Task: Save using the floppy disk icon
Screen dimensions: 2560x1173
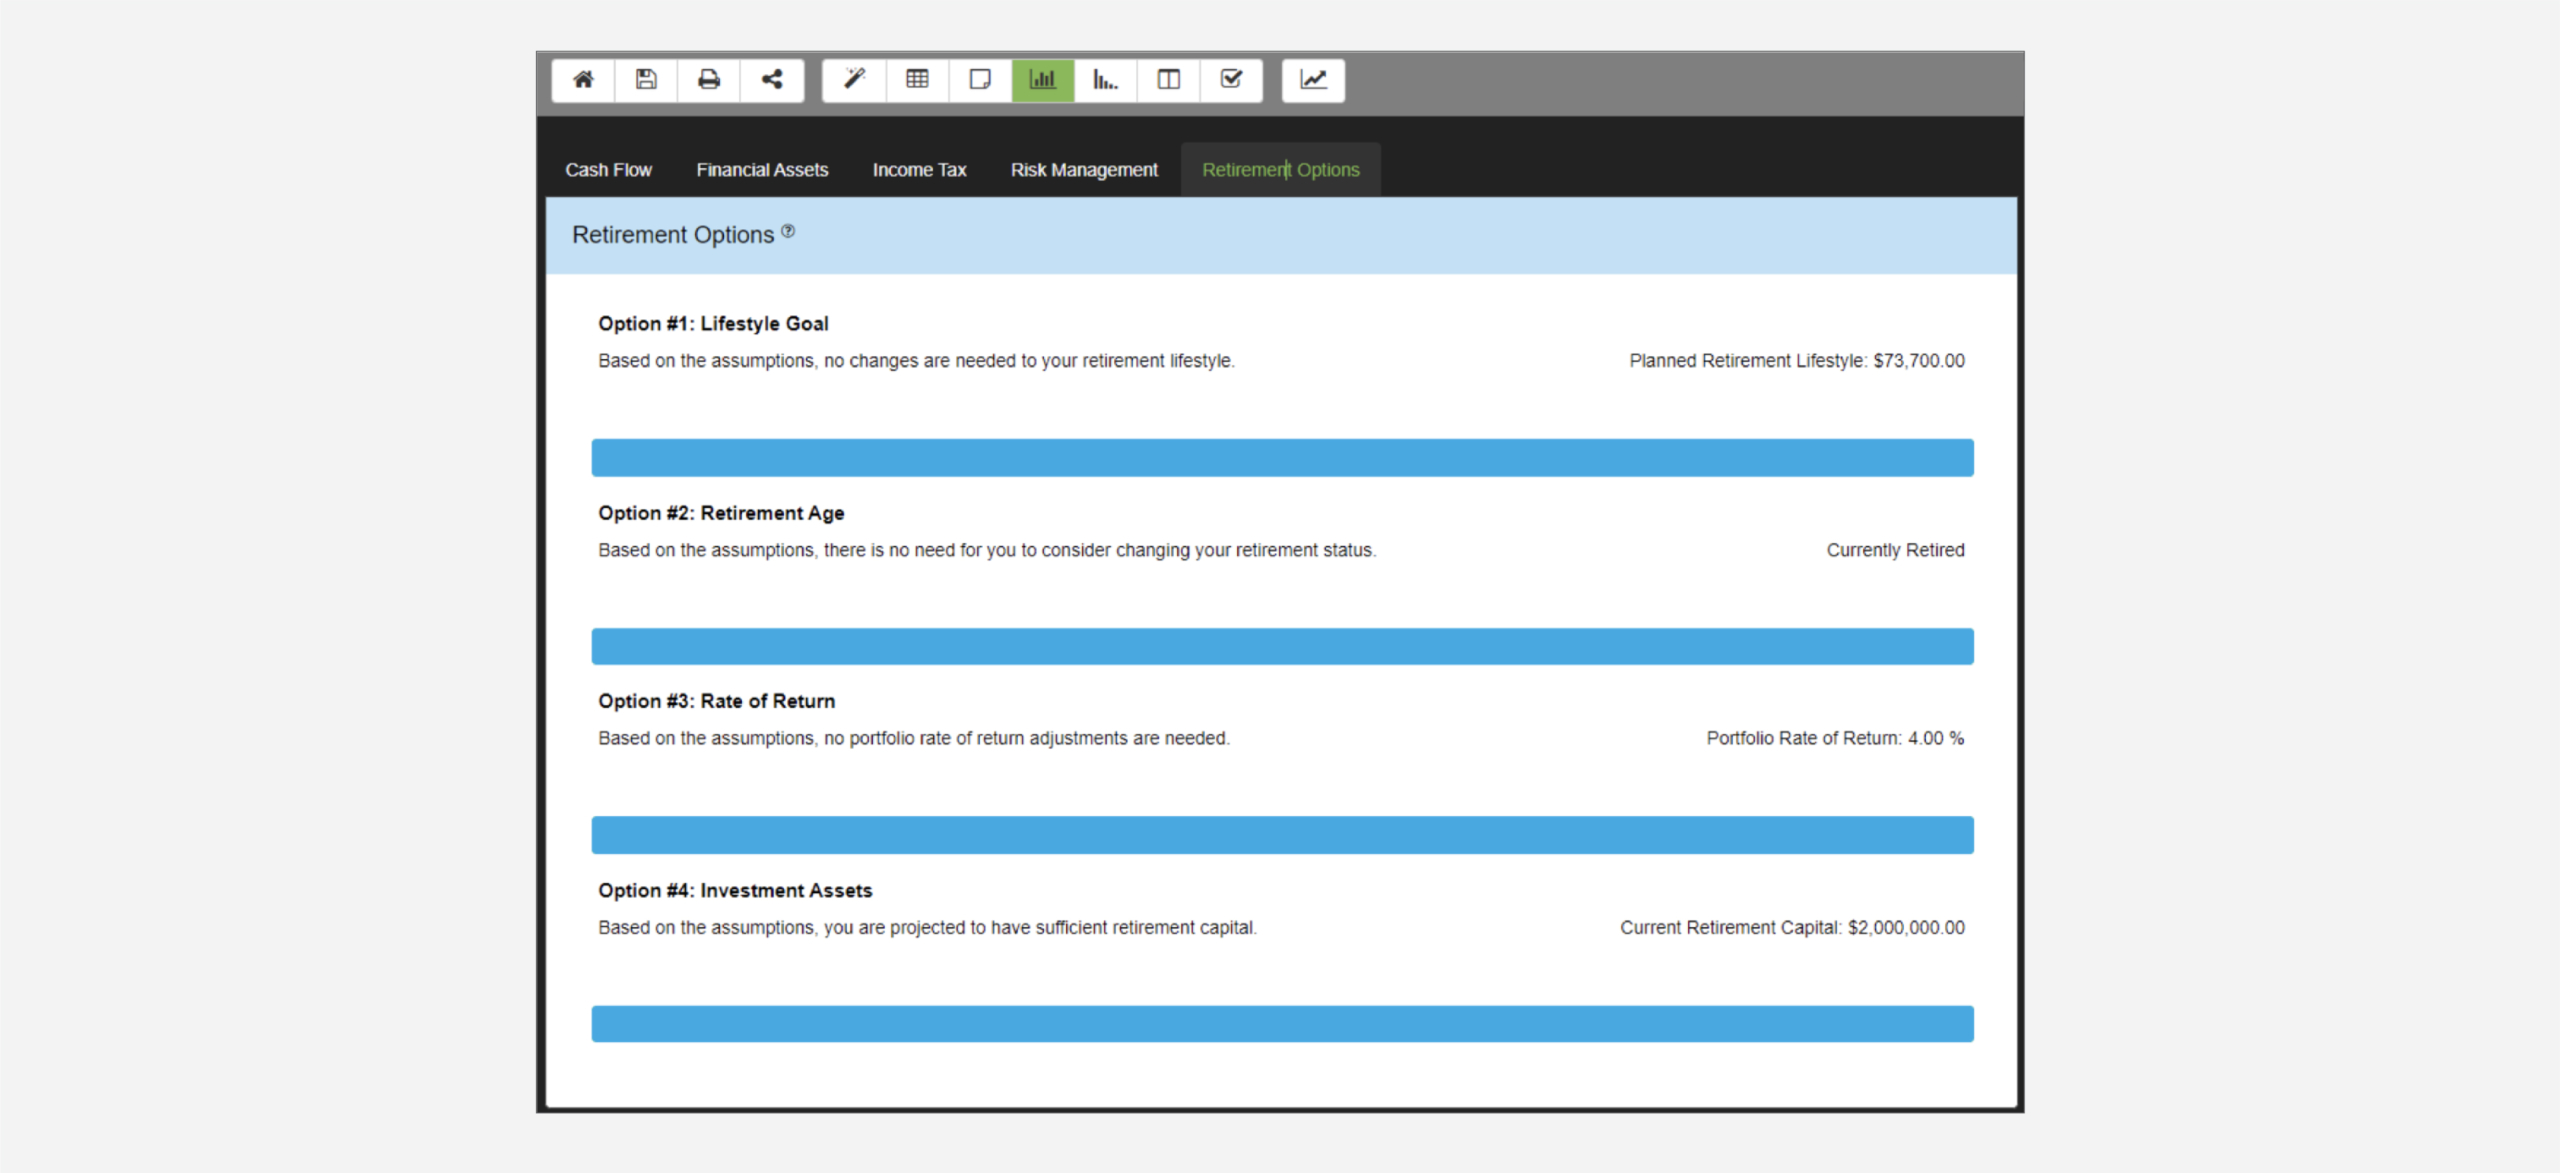Action: tap(646, 80)
